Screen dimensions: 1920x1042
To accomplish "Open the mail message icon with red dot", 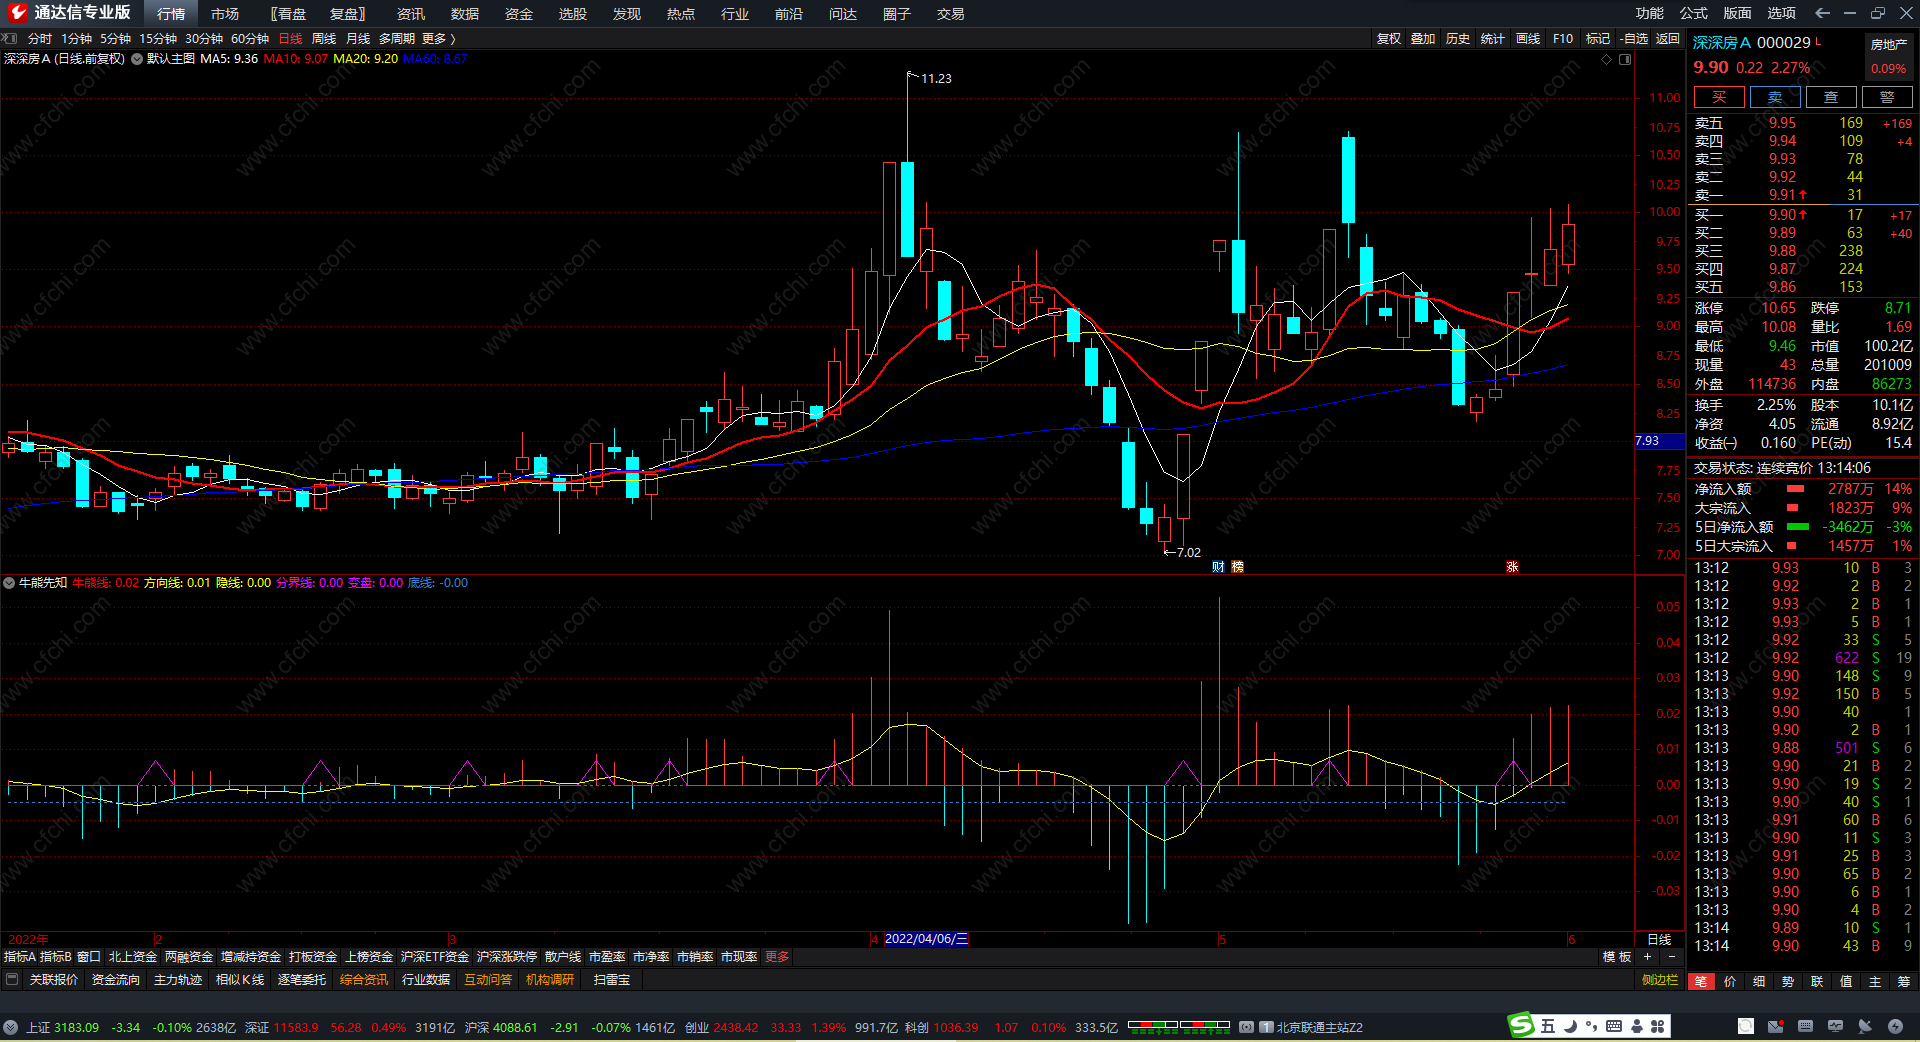I will coord(1775,1026).
